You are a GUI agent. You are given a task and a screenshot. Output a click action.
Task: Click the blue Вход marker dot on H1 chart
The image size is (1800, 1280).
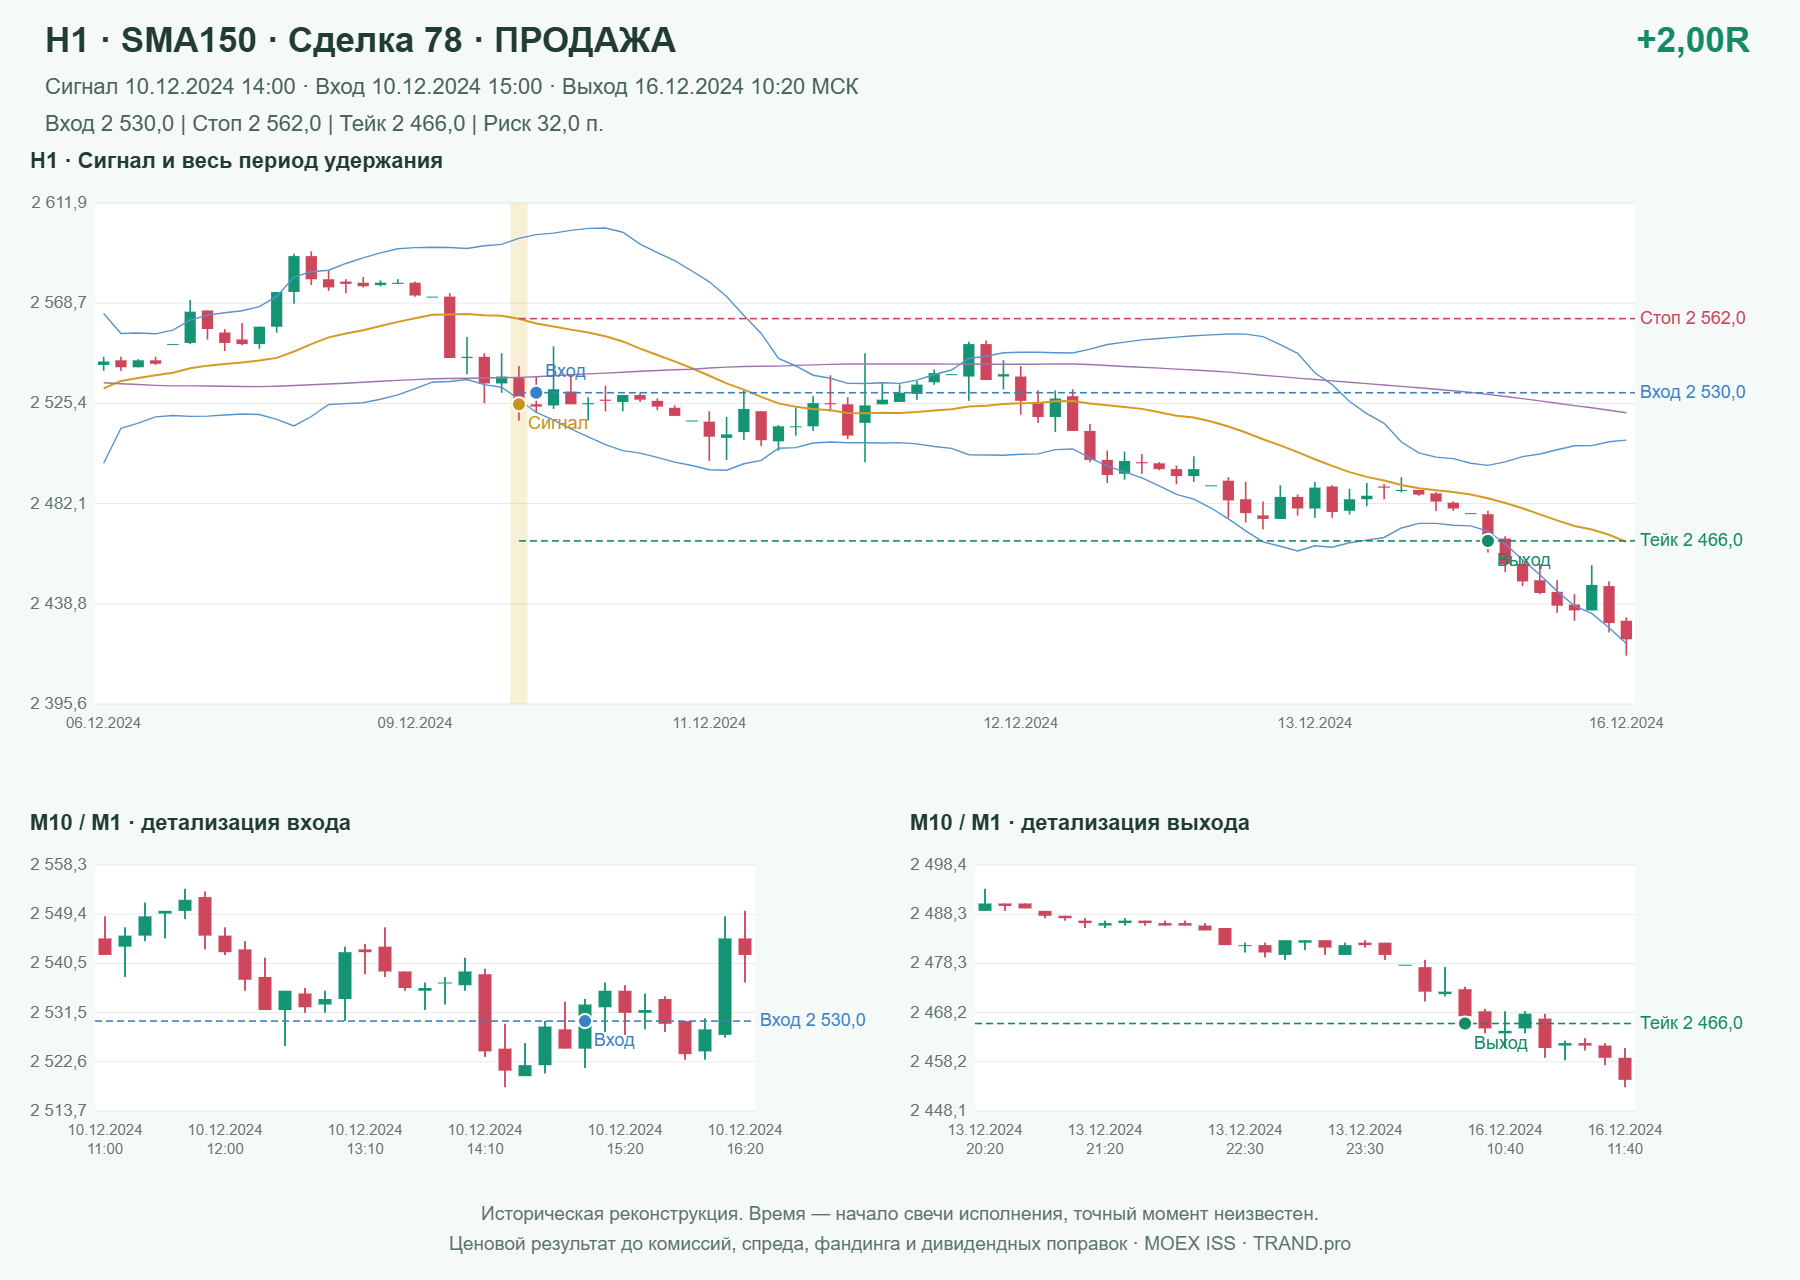[x=536, y=393]
